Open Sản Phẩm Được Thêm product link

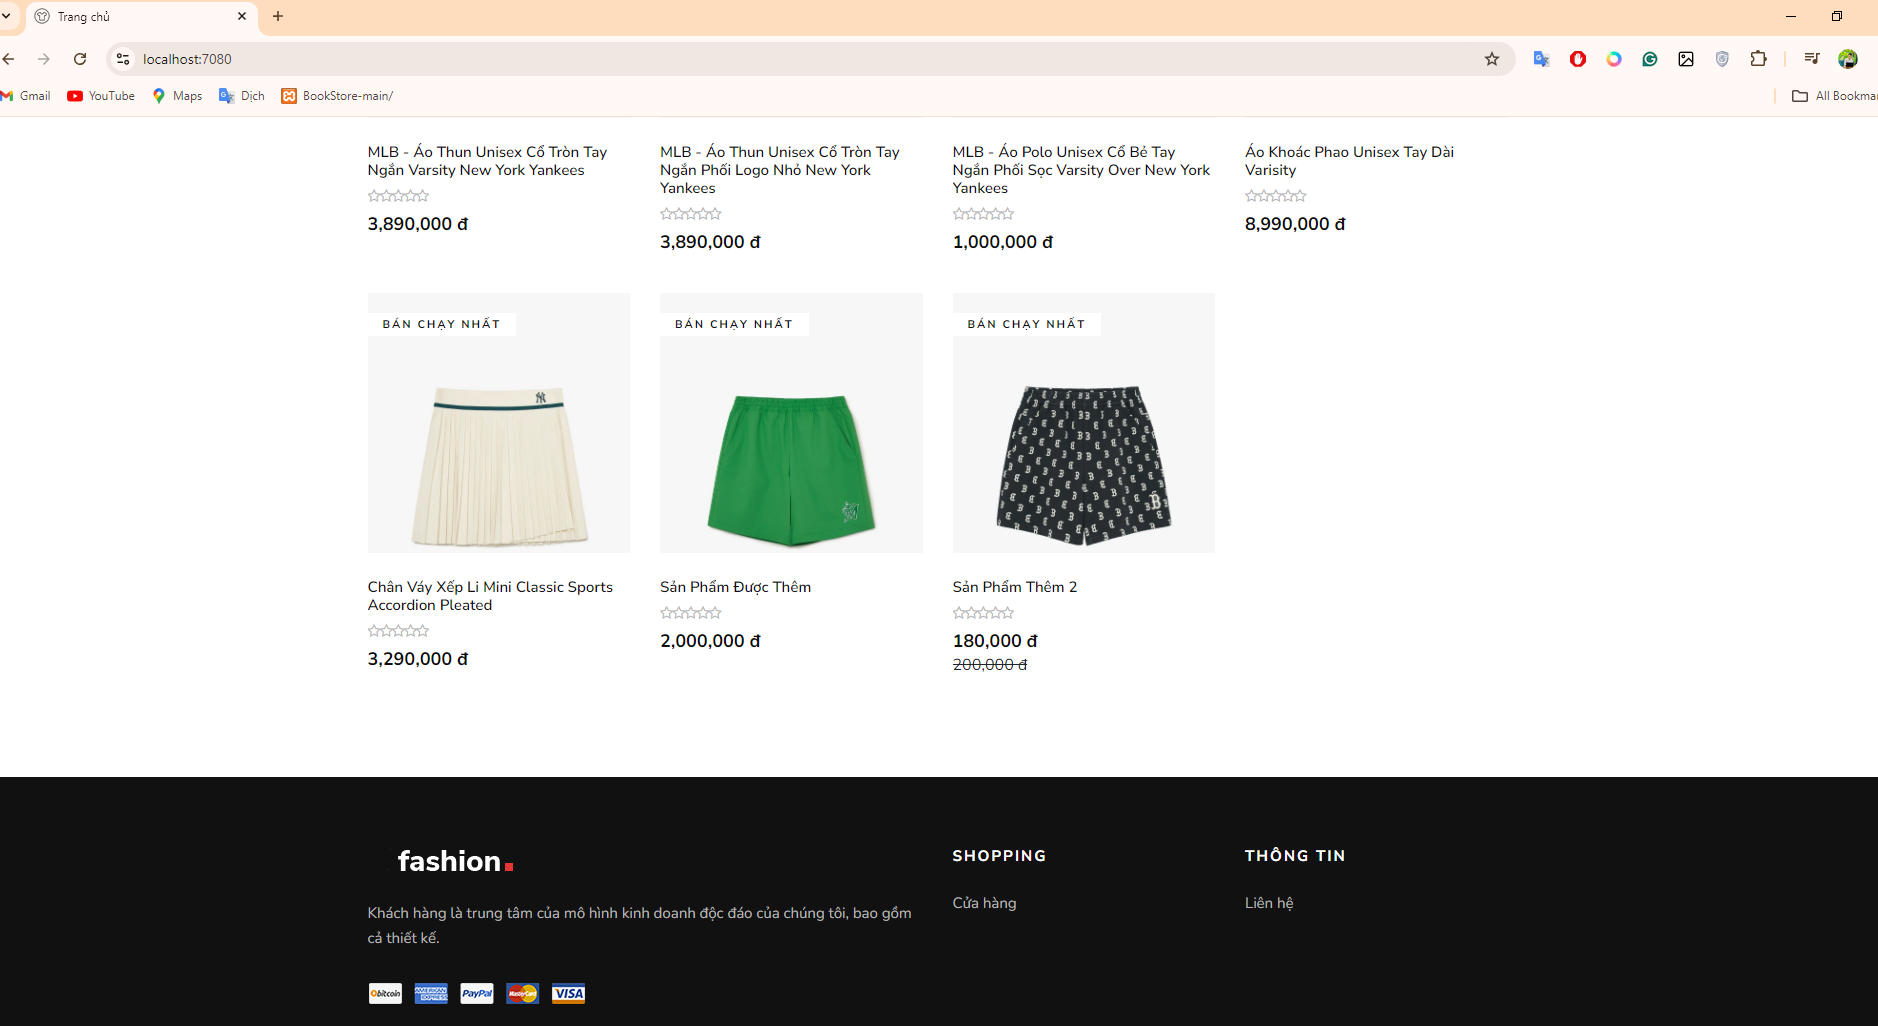tap(735, 587)
